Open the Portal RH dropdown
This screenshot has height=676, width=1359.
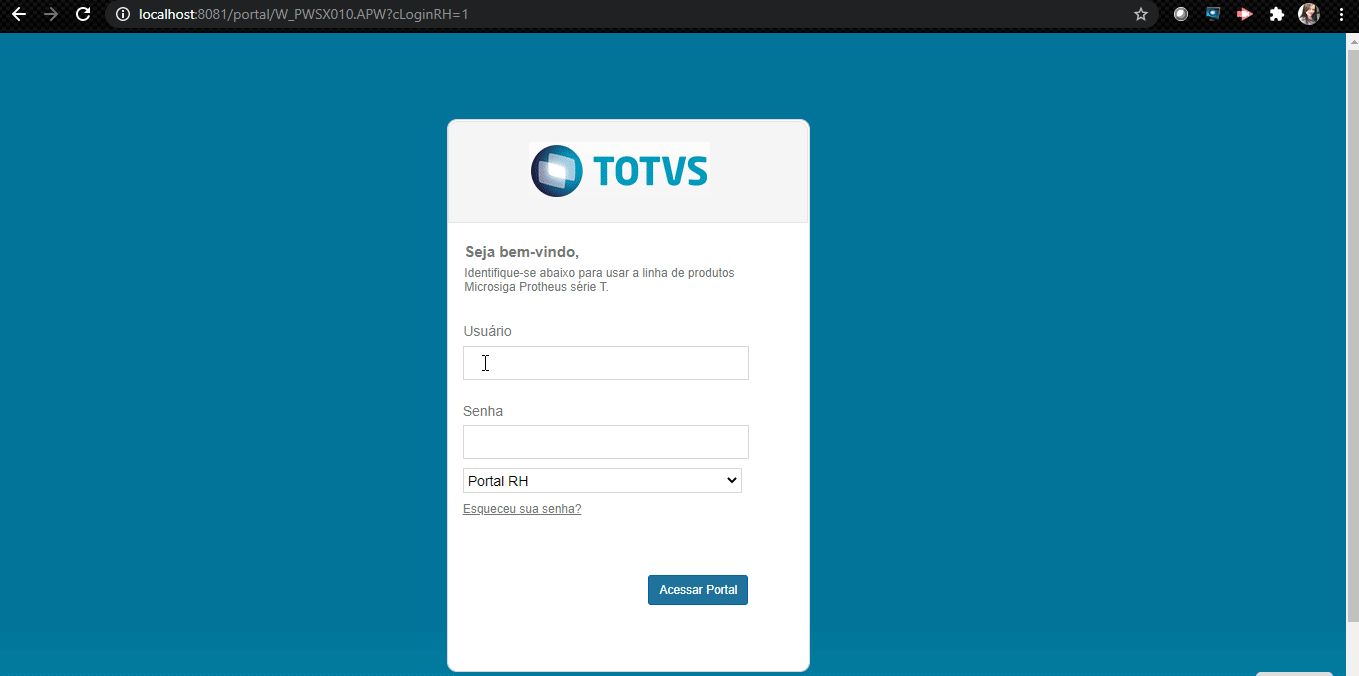[x=602, y=481]
